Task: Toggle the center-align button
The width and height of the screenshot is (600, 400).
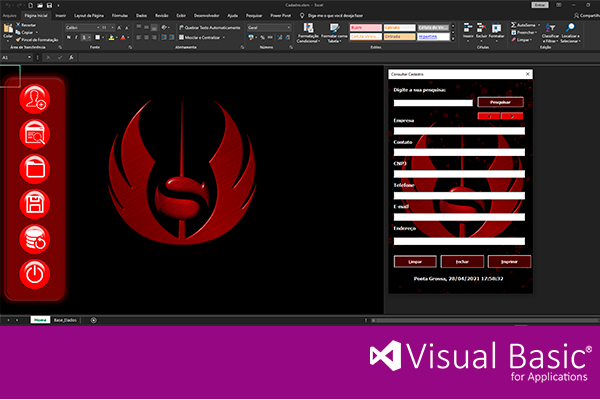Action: 146,38
